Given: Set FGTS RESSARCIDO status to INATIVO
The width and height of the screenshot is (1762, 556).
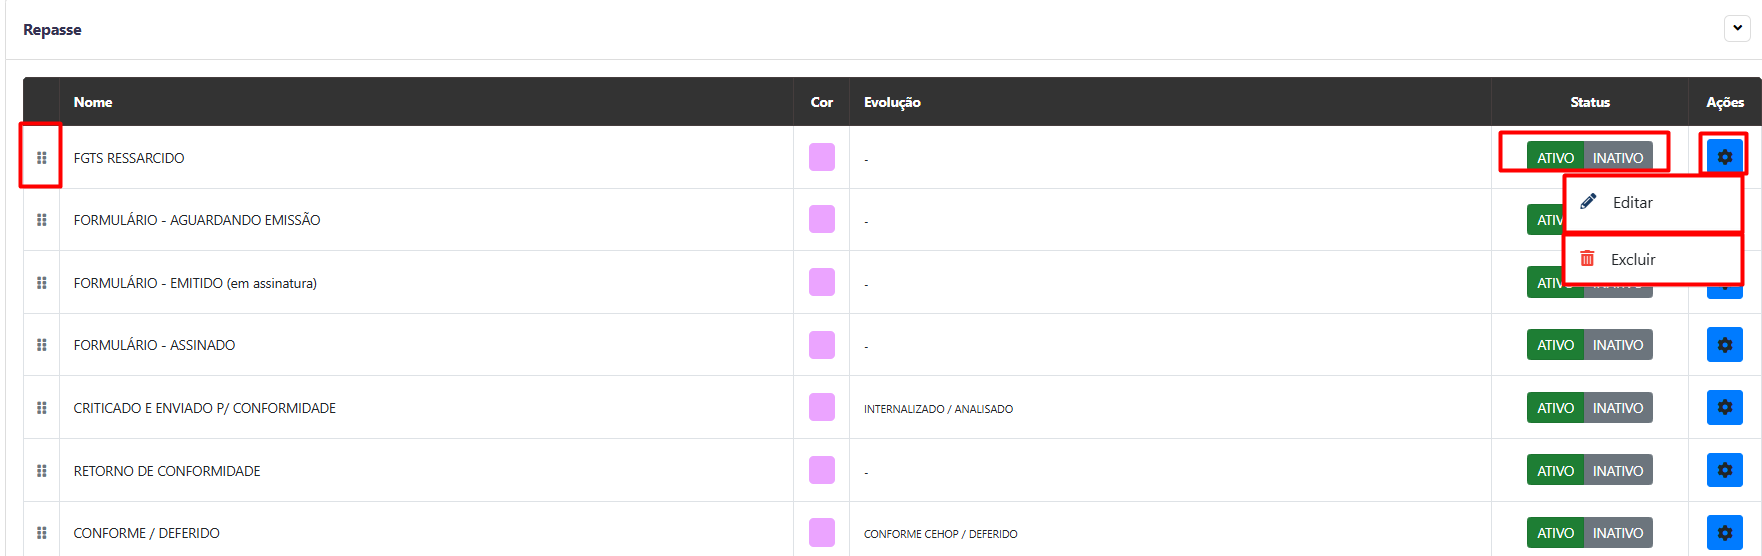Looking at the screenshot, I should click(x=1618, y=157).
